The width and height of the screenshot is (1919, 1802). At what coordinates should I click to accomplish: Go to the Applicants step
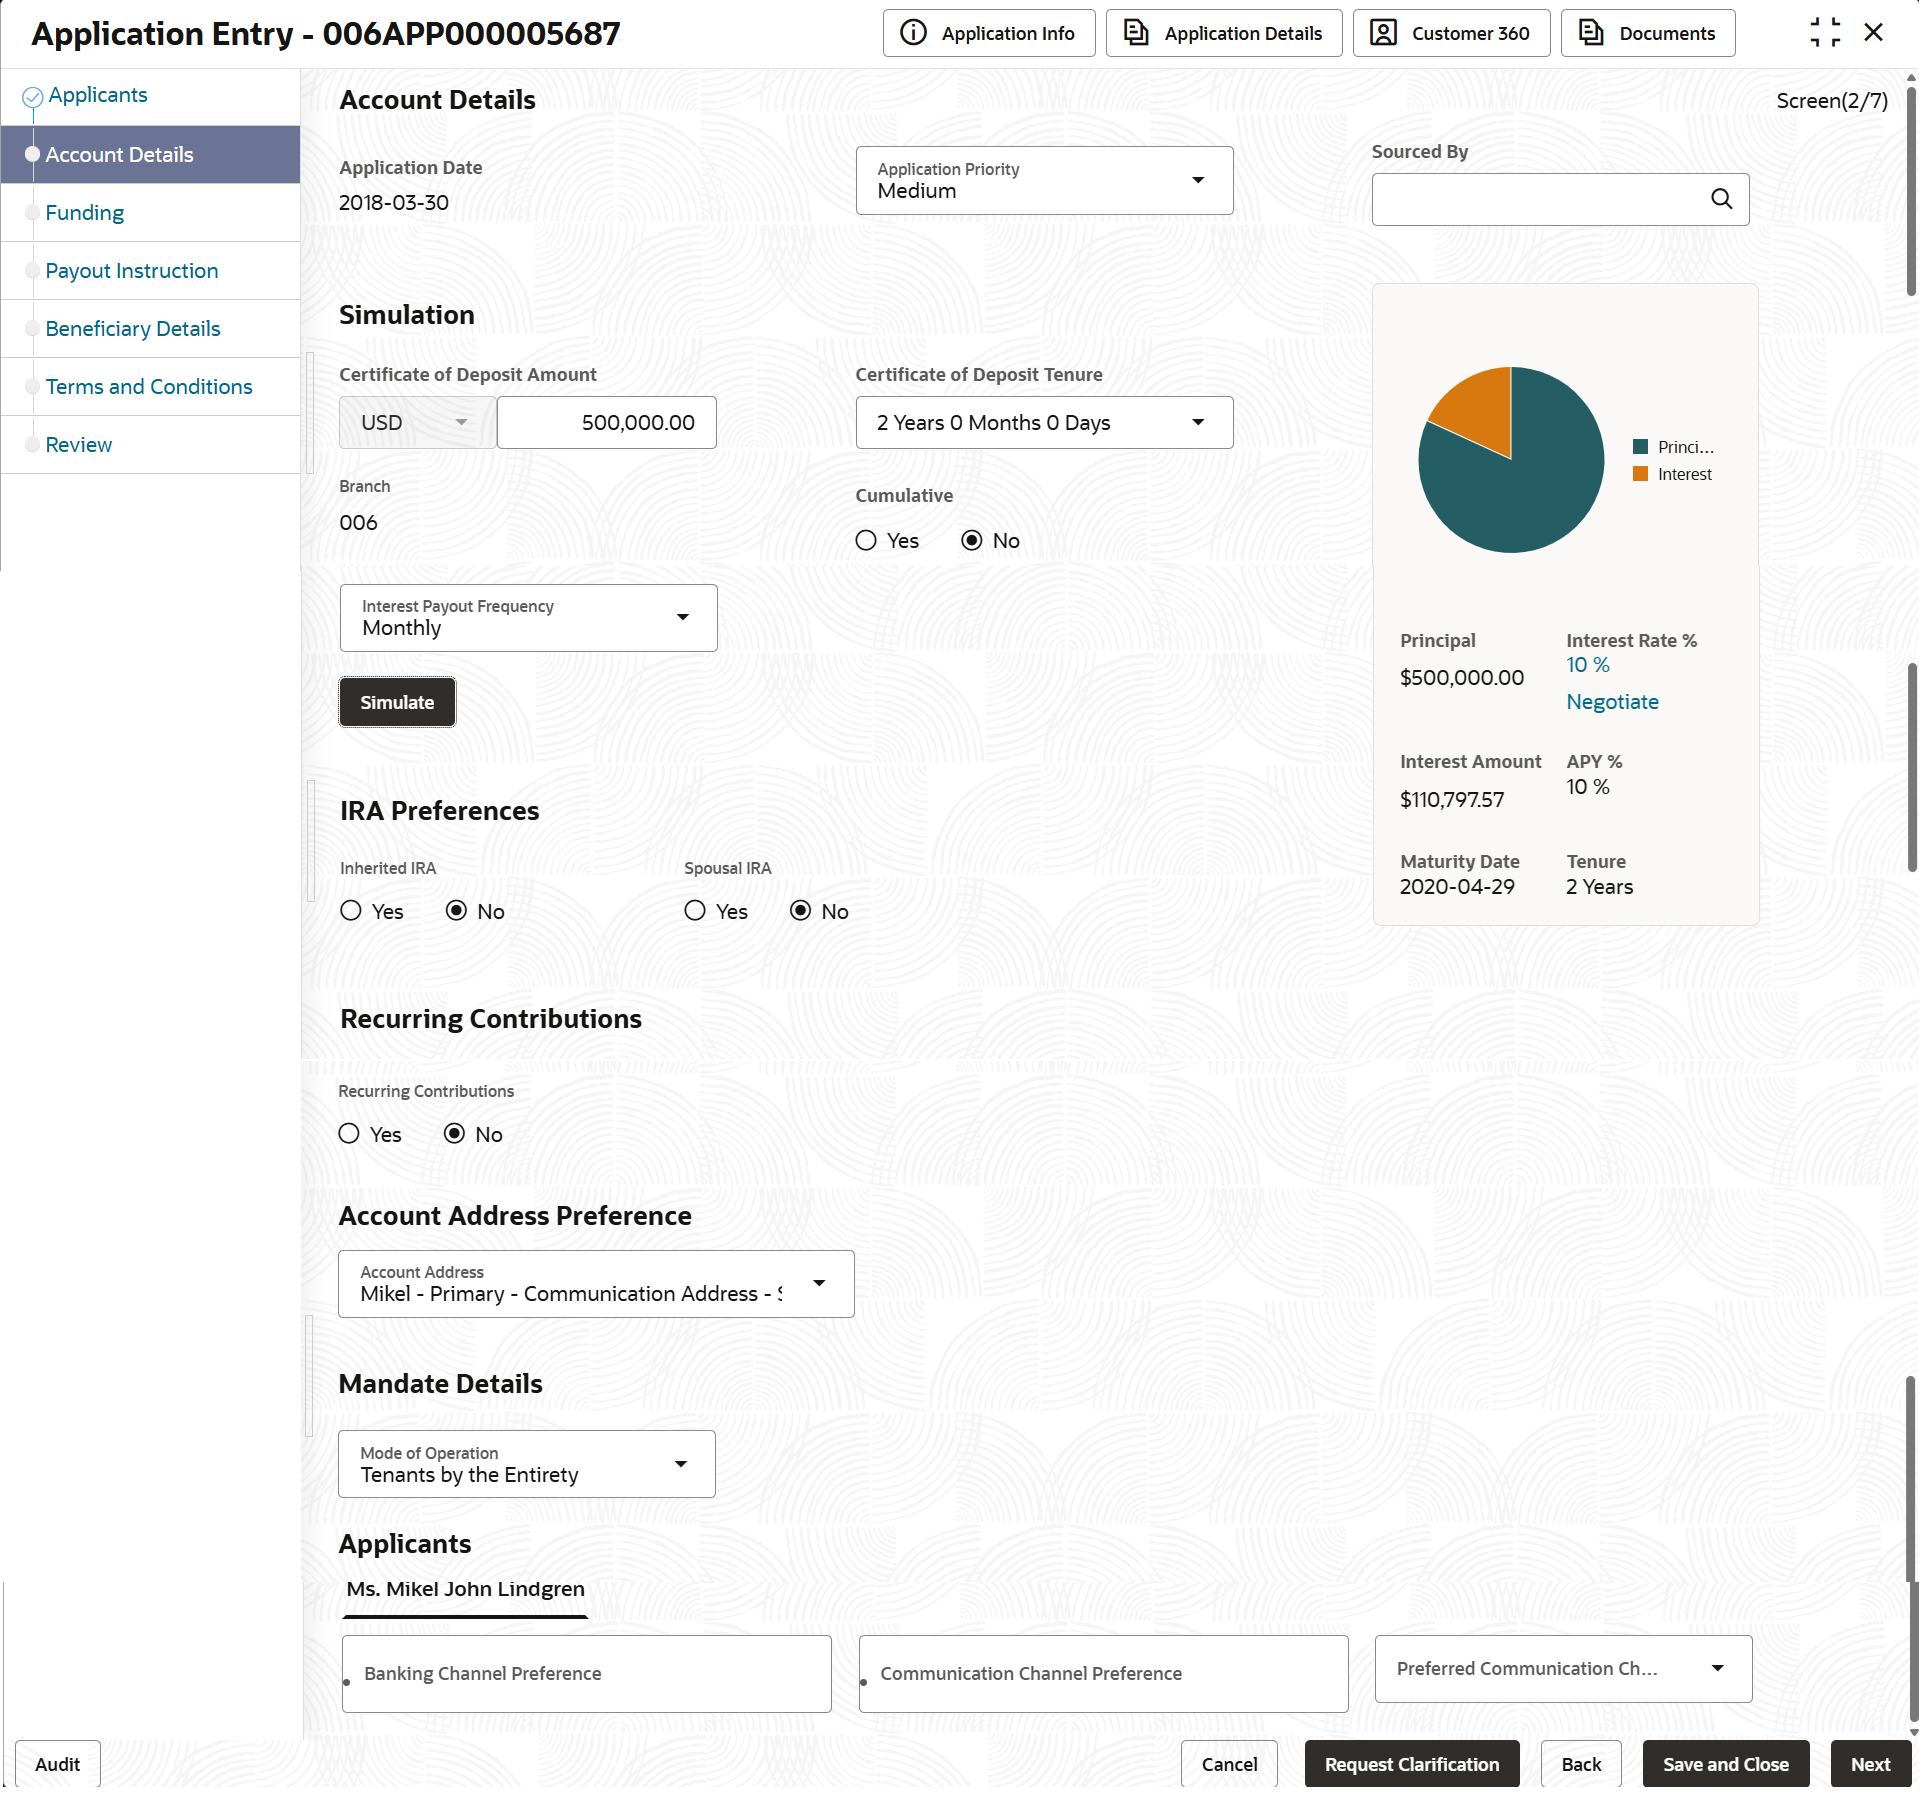click(x=98, y=95)
